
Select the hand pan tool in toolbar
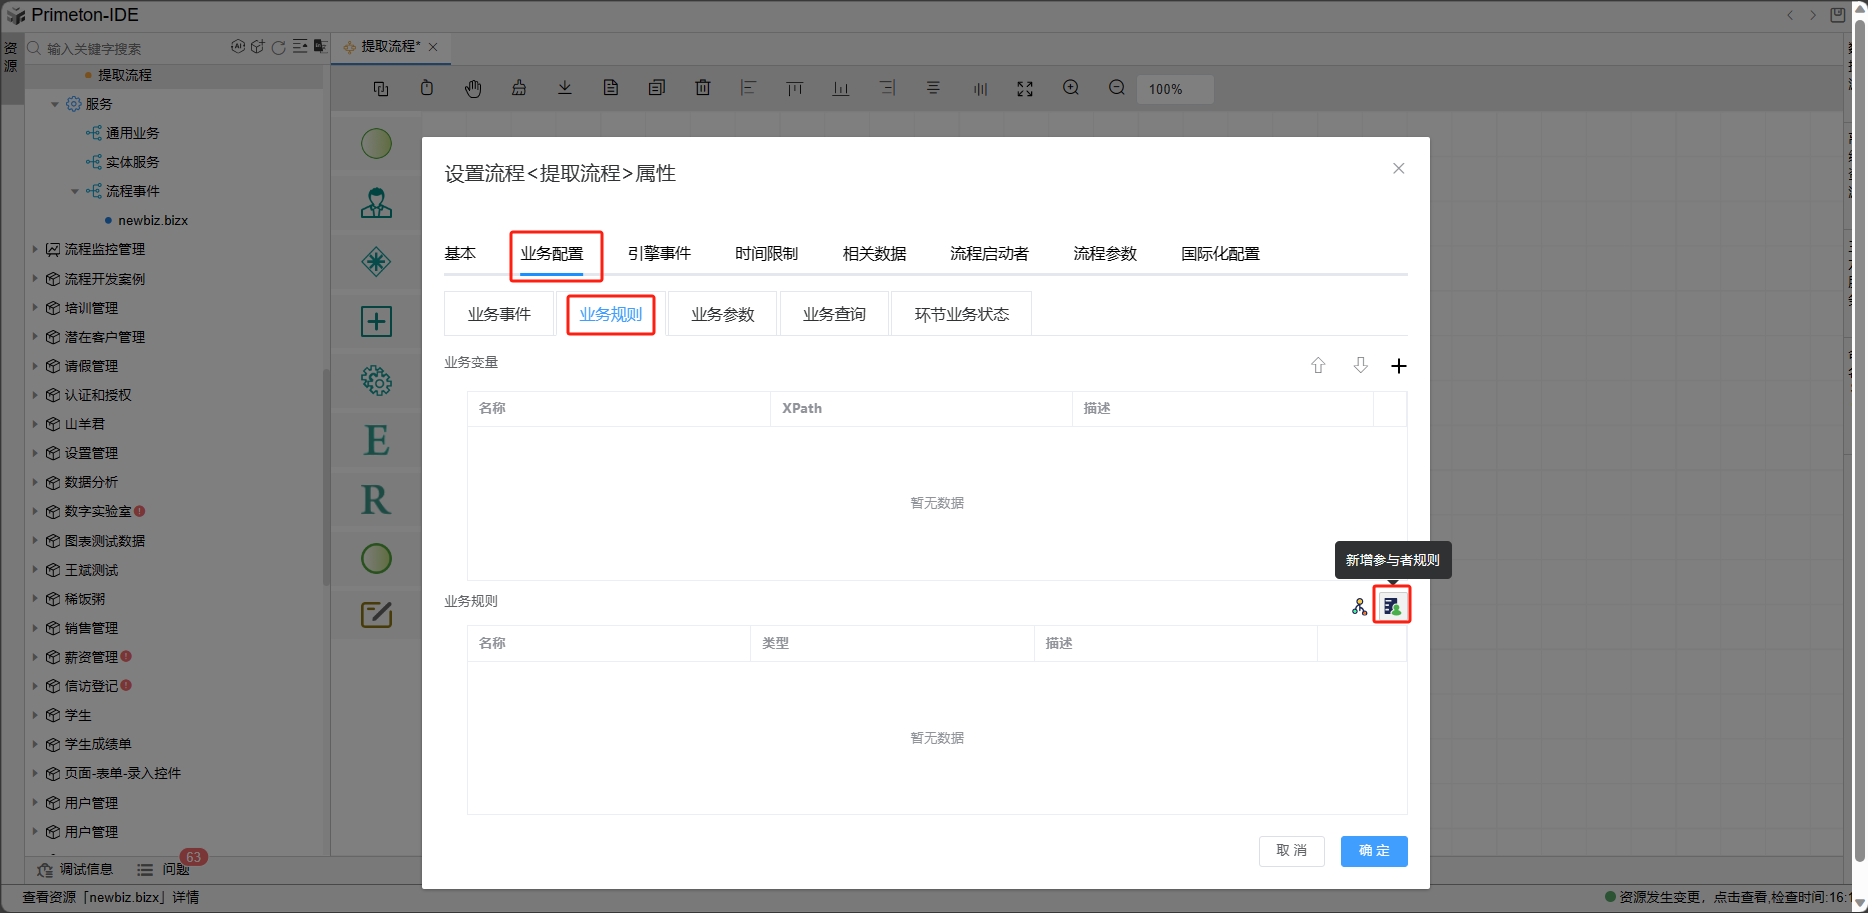[473, 88]
